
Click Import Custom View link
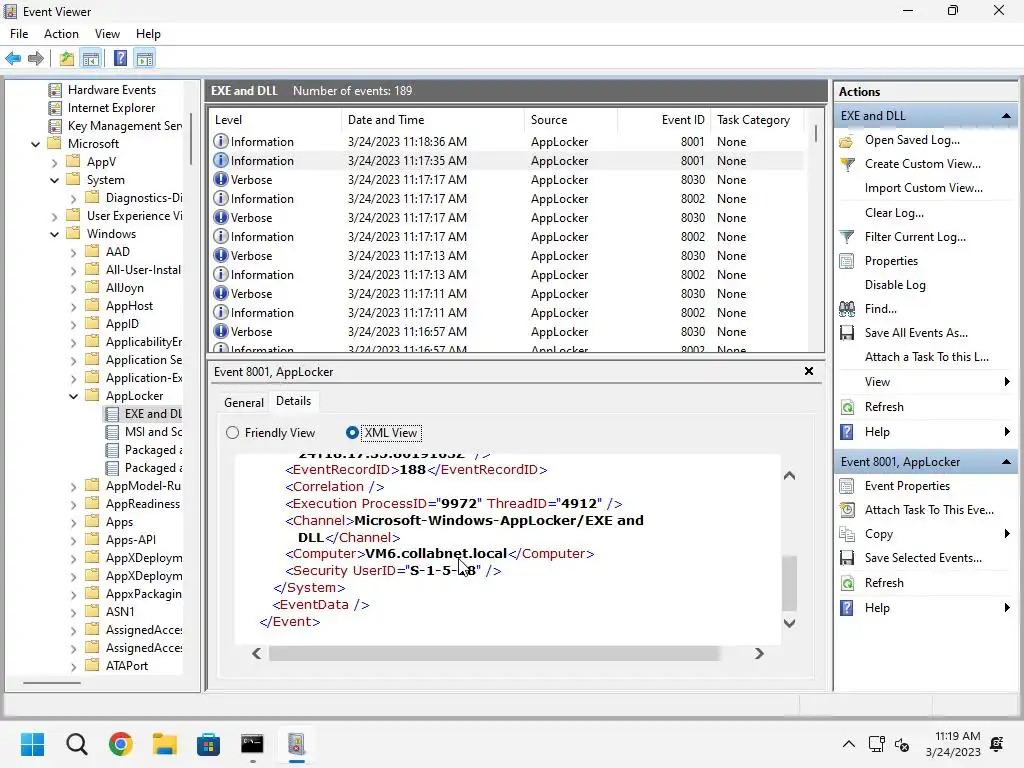(x=923, y=188)
